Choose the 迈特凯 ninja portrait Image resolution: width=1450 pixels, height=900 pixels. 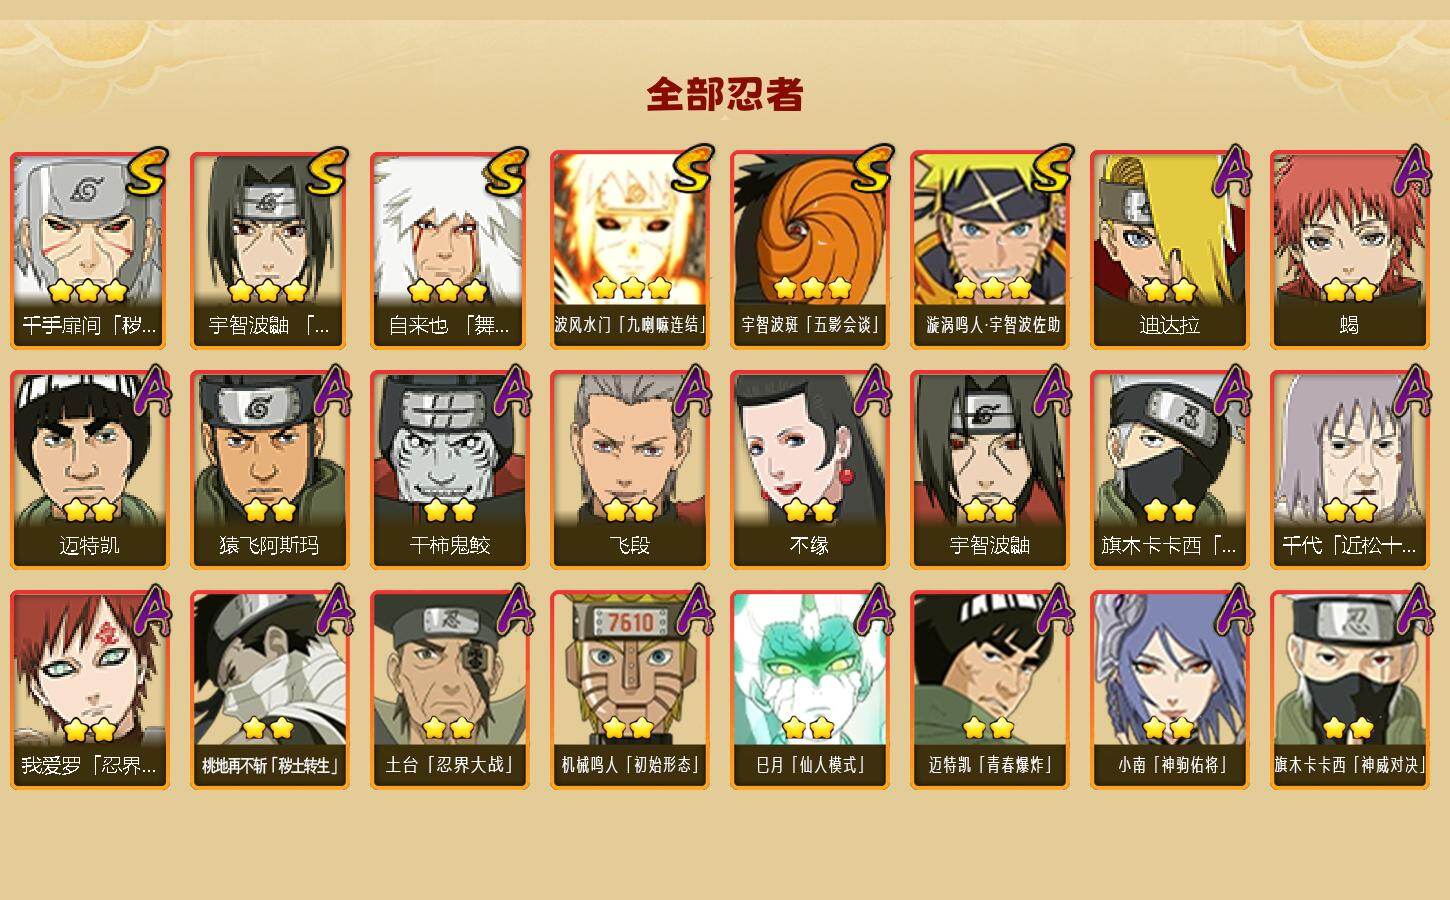[x=89, y=470]
